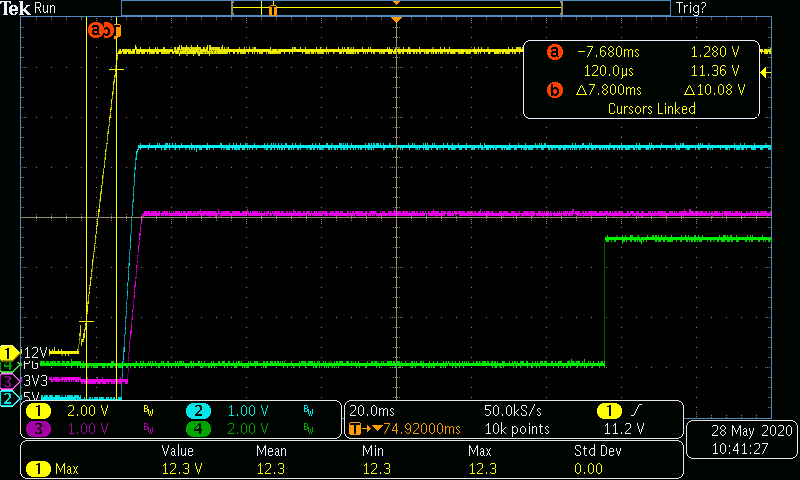Click cursor 'b' marker on the waveform
Image resolution: width=800 pixels, height=480 pixels.
click(112, 30)
